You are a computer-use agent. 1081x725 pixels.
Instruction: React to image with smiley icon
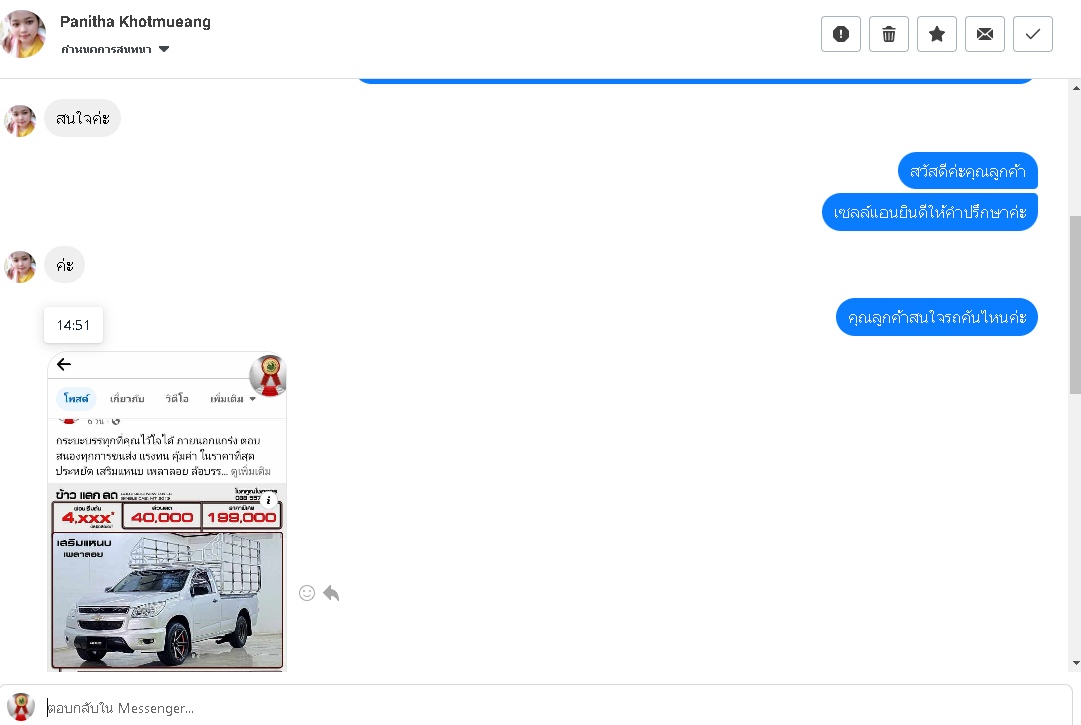point(307,593)
